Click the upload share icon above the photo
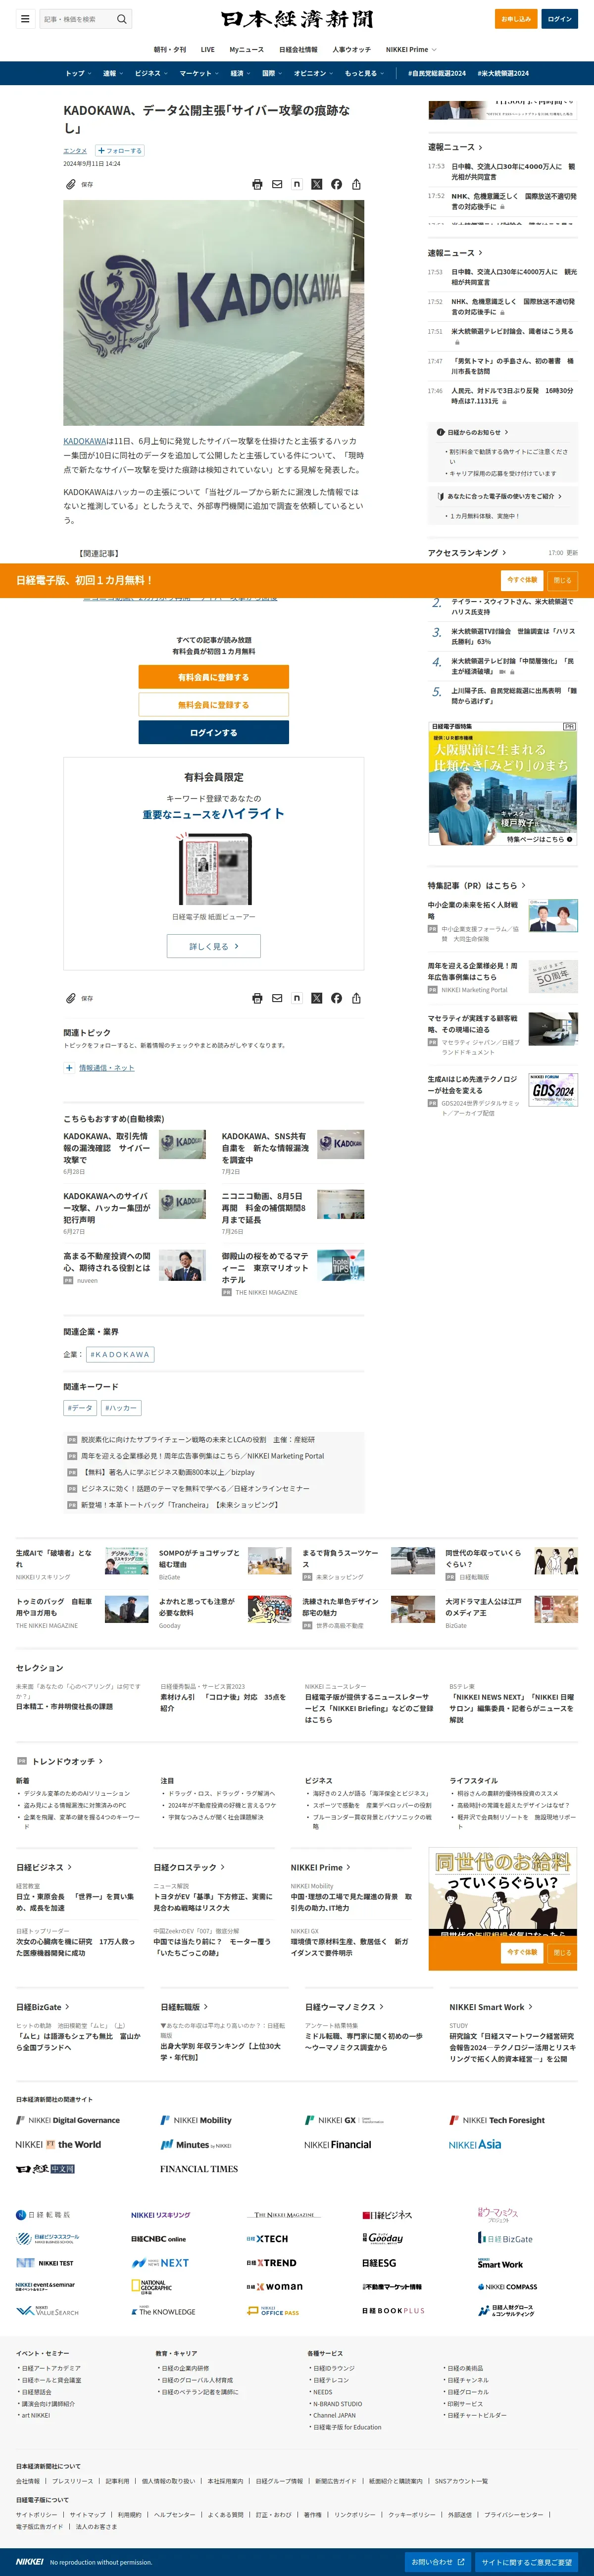 point(356,184)
